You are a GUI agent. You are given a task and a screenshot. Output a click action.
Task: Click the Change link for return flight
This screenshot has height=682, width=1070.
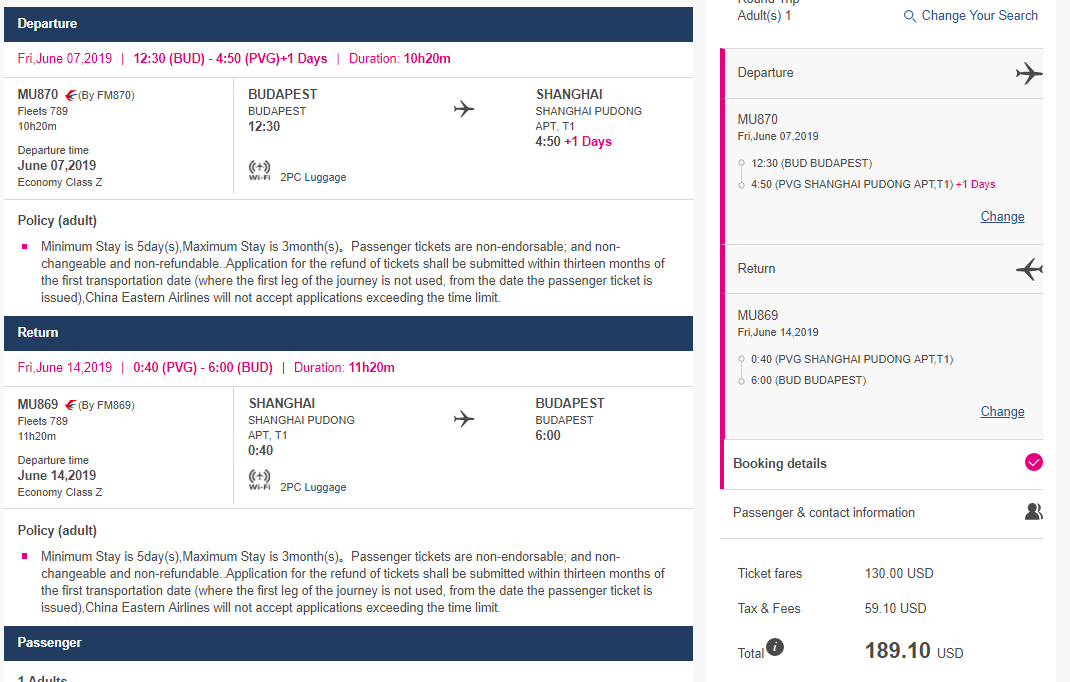coord(1002,411)
